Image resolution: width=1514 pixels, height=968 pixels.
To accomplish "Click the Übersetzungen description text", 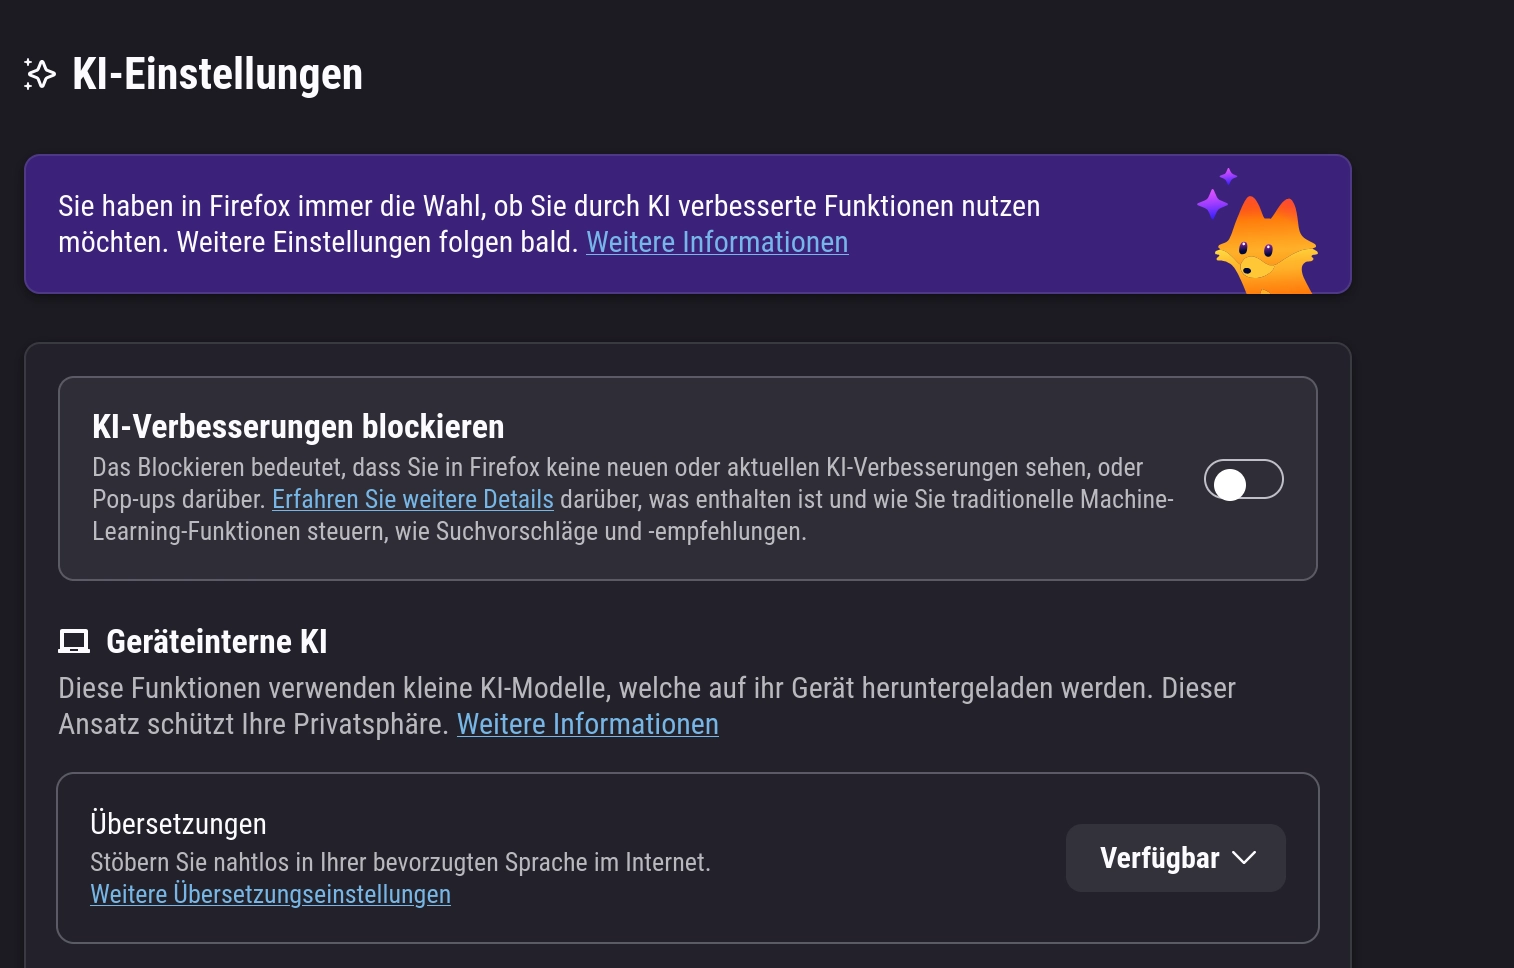I will coord(400,862).
